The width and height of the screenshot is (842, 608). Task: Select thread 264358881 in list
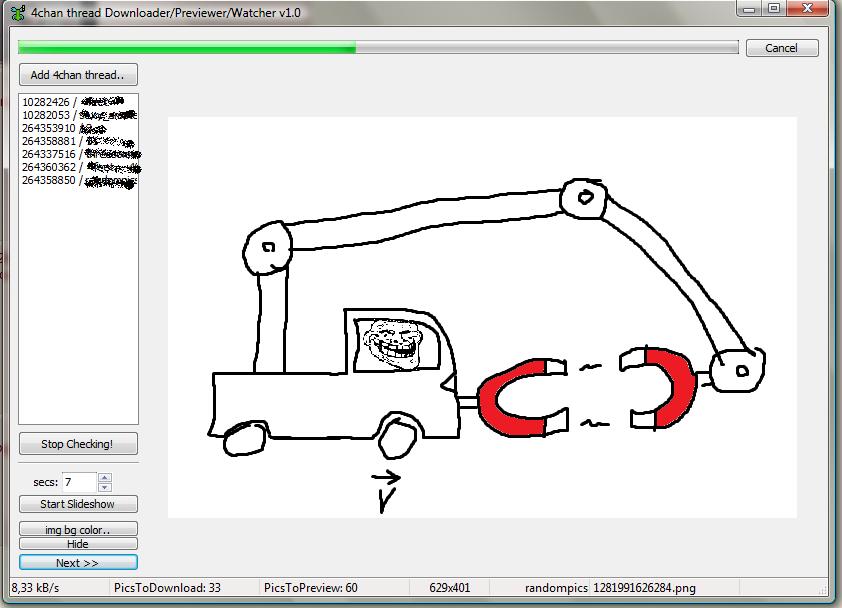click(78, 141)
